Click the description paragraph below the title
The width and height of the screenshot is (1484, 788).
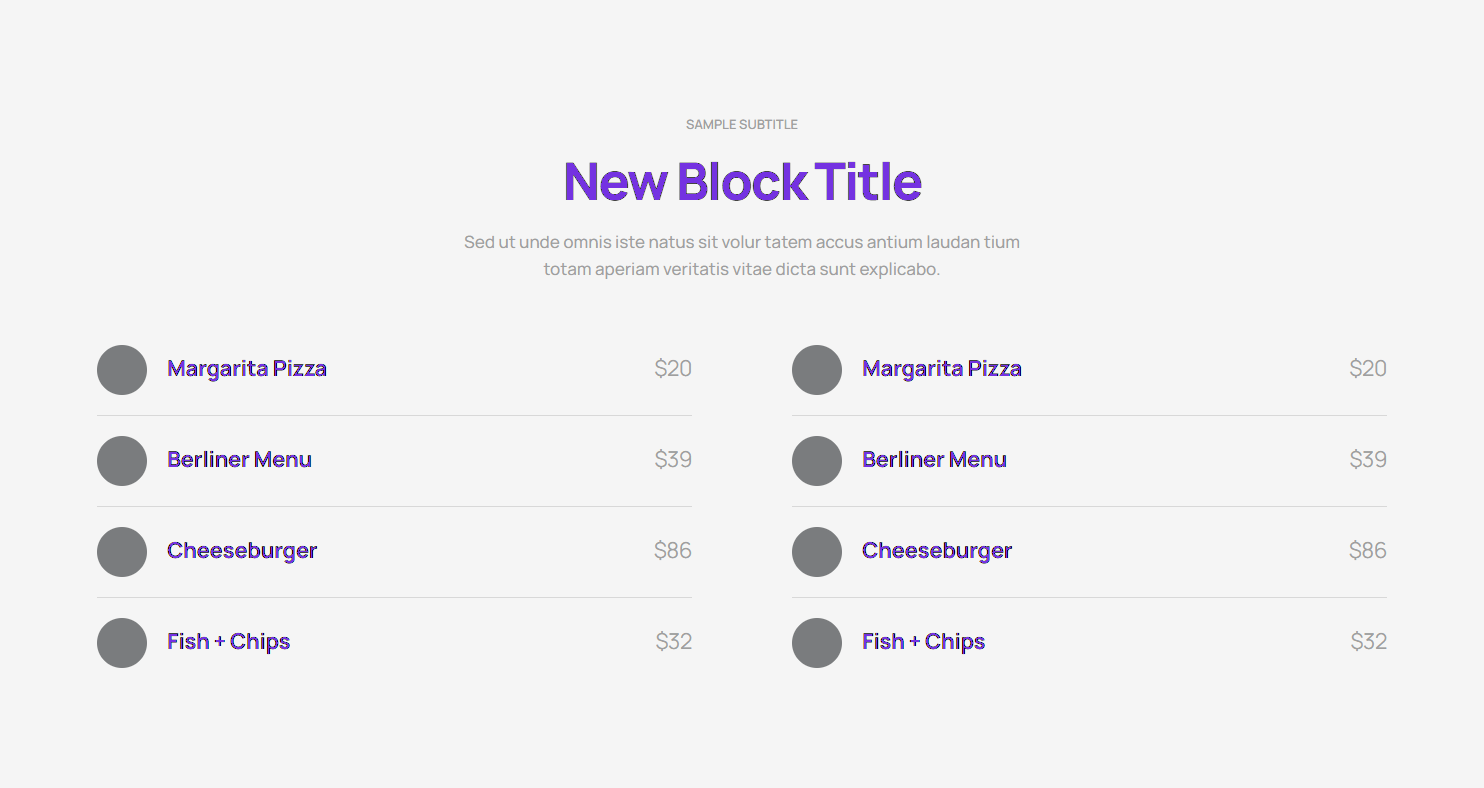pos(741,255)
